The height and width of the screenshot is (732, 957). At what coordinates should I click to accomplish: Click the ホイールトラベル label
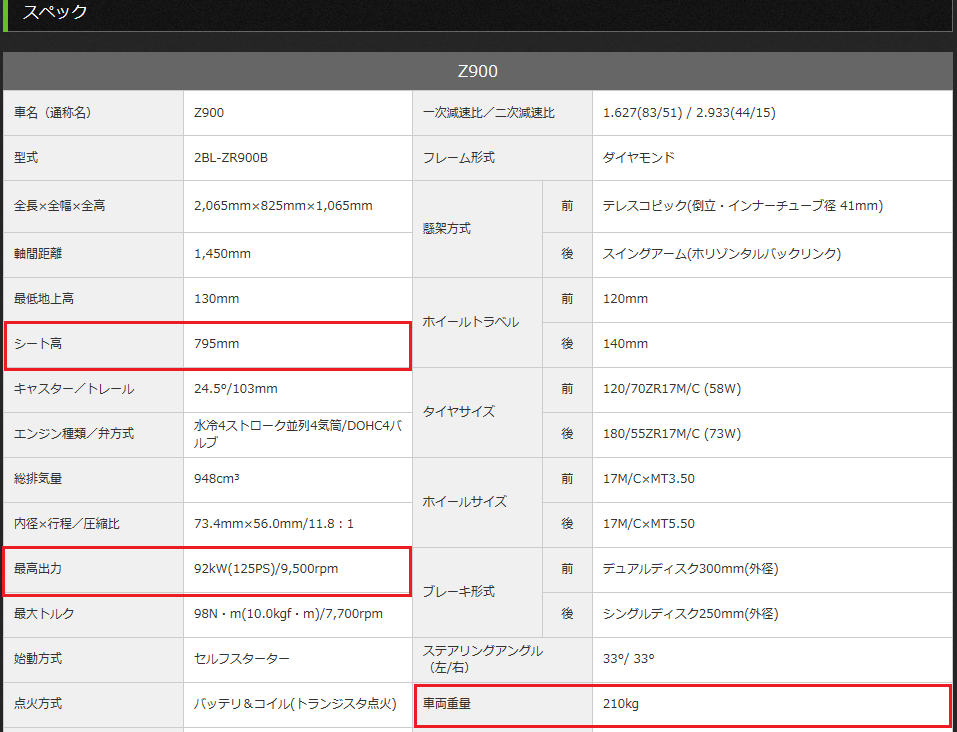[471, 322]
